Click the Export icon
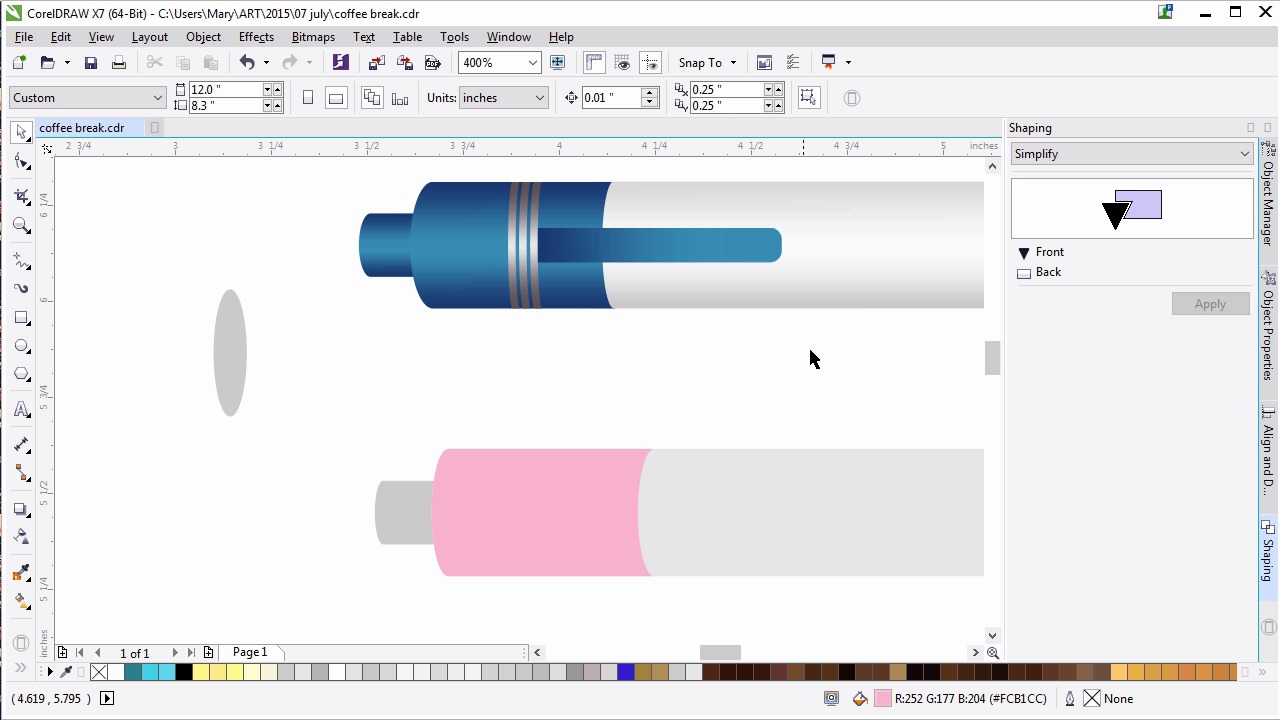1280x720 pixels. tap(404, 62)
